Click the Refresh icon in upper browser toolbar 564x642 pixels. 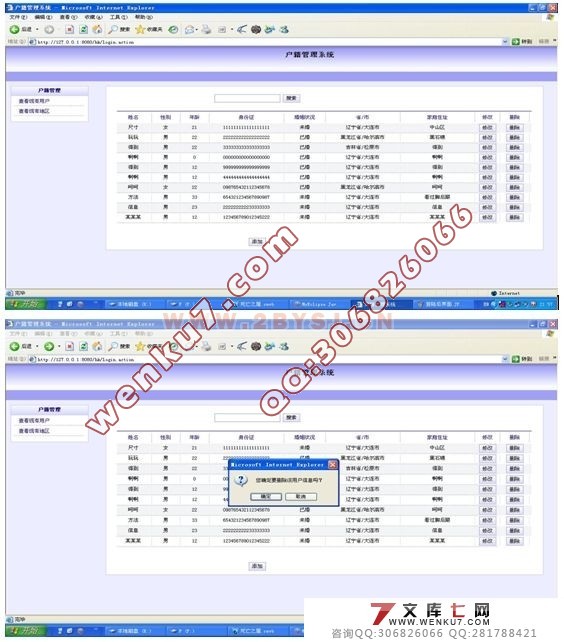[x=84, y=29]
